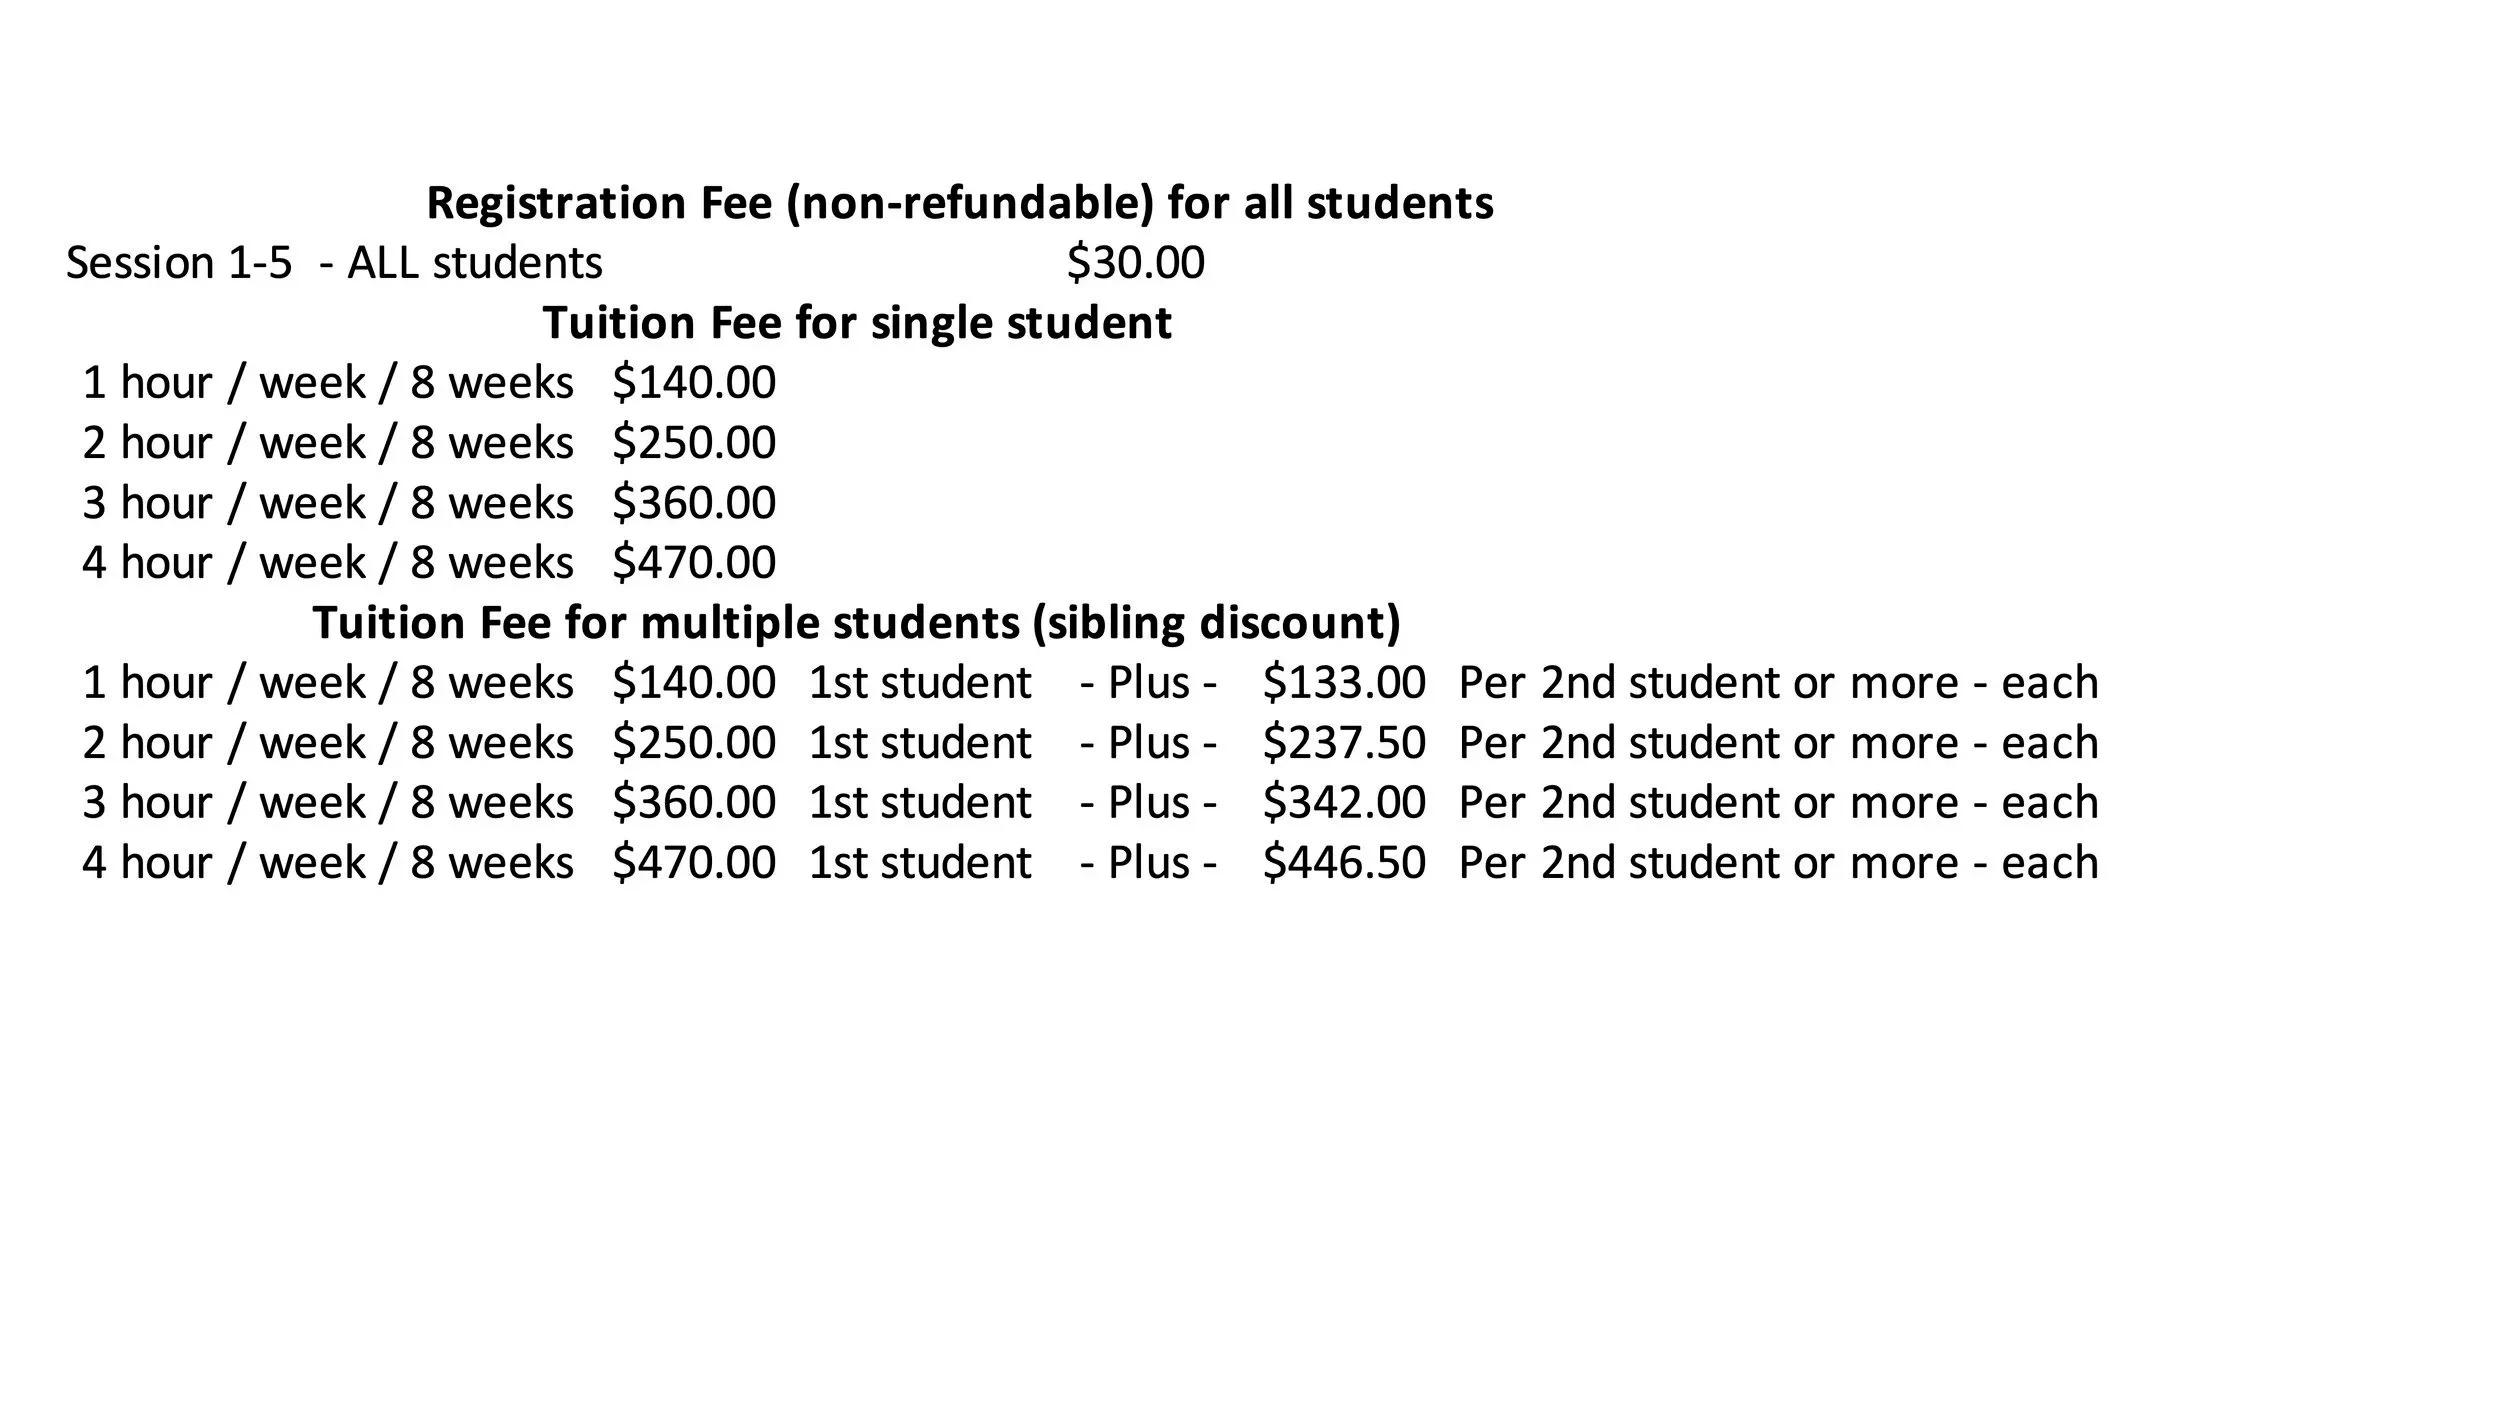
Task: Select the $446.50 sibling price
Action: click(1344, 863)
